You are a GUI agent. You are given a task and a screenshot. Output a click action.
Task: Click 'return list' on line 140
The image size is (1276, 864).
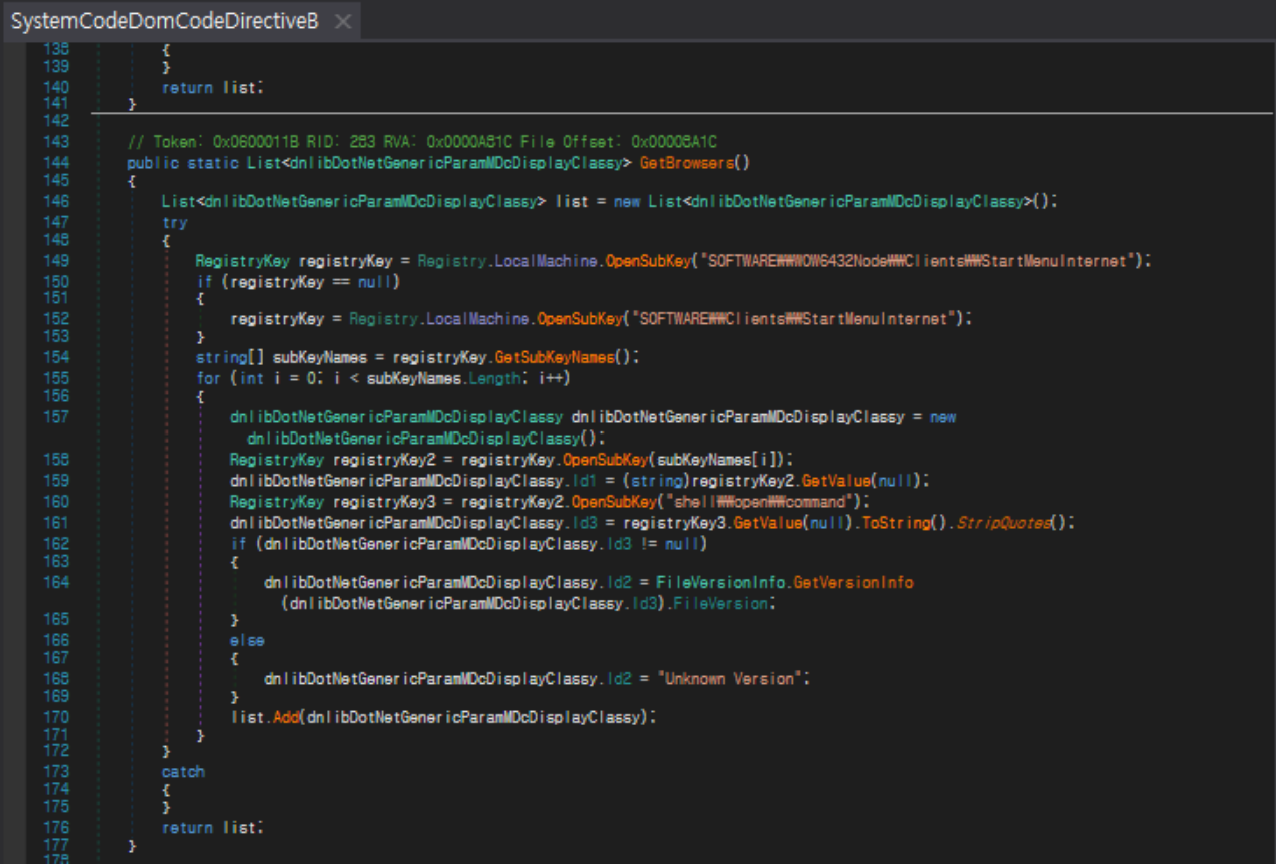(210, 88)
